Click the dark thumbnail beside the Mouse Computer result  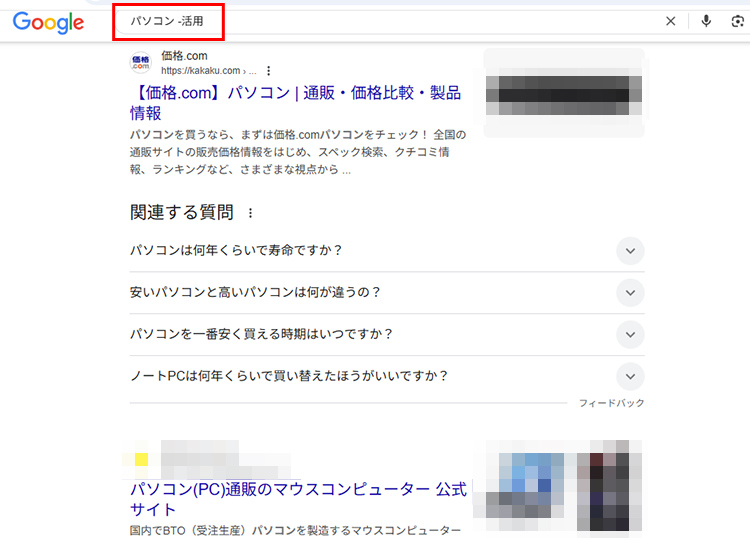tap(609, 485)
